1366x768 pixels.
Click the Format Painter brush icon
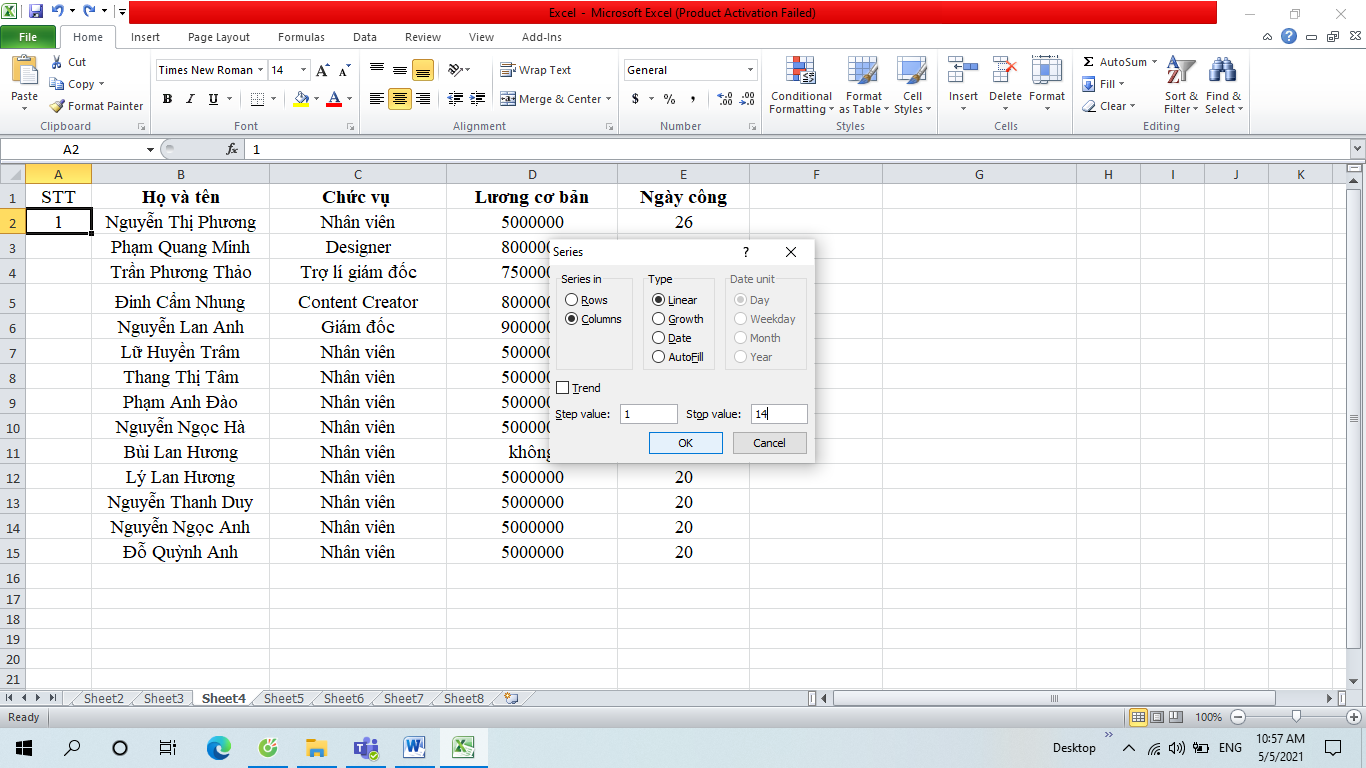tap(57, 106)
